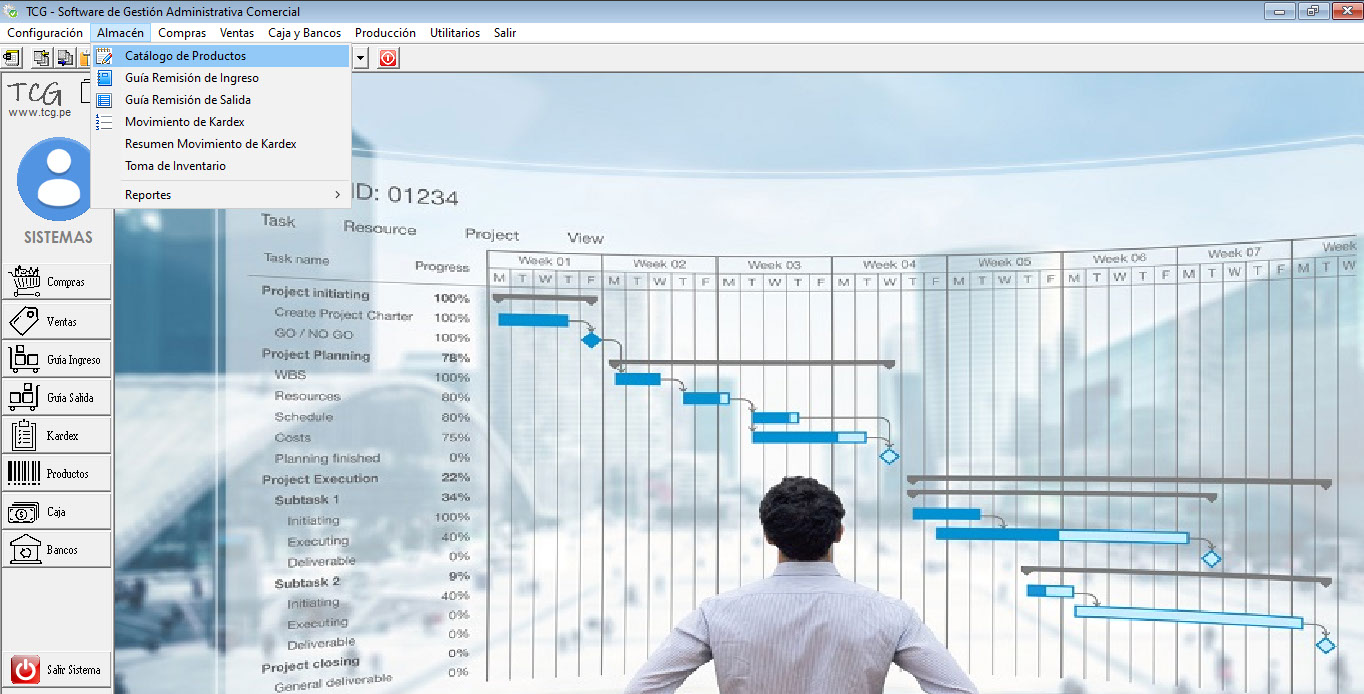Click the Toma de Inventario option

click(x=175, y=166)
